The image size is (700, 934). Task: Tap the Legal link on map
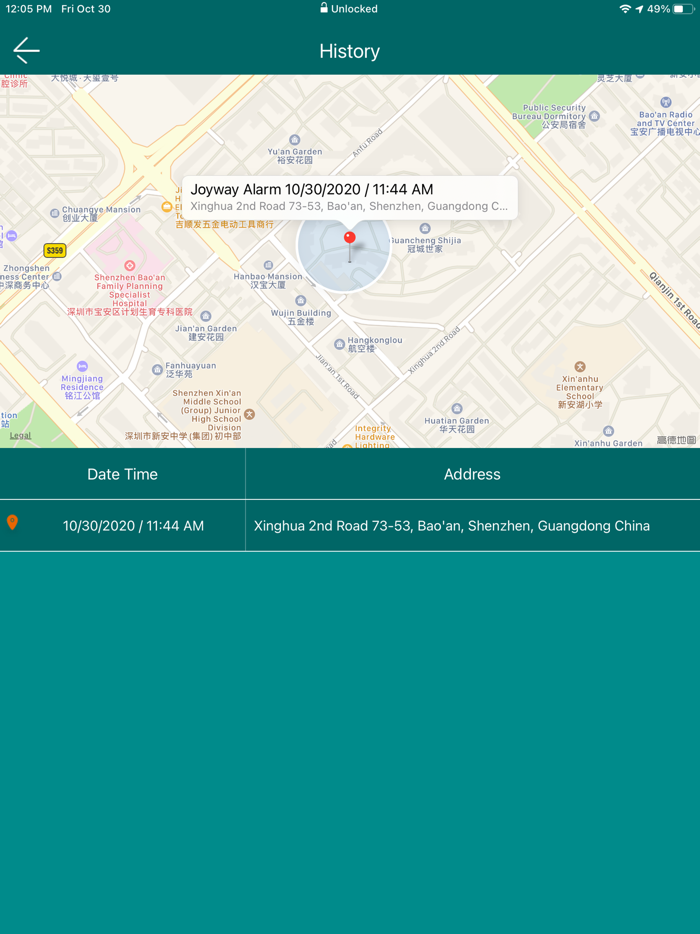coord(20,435)
